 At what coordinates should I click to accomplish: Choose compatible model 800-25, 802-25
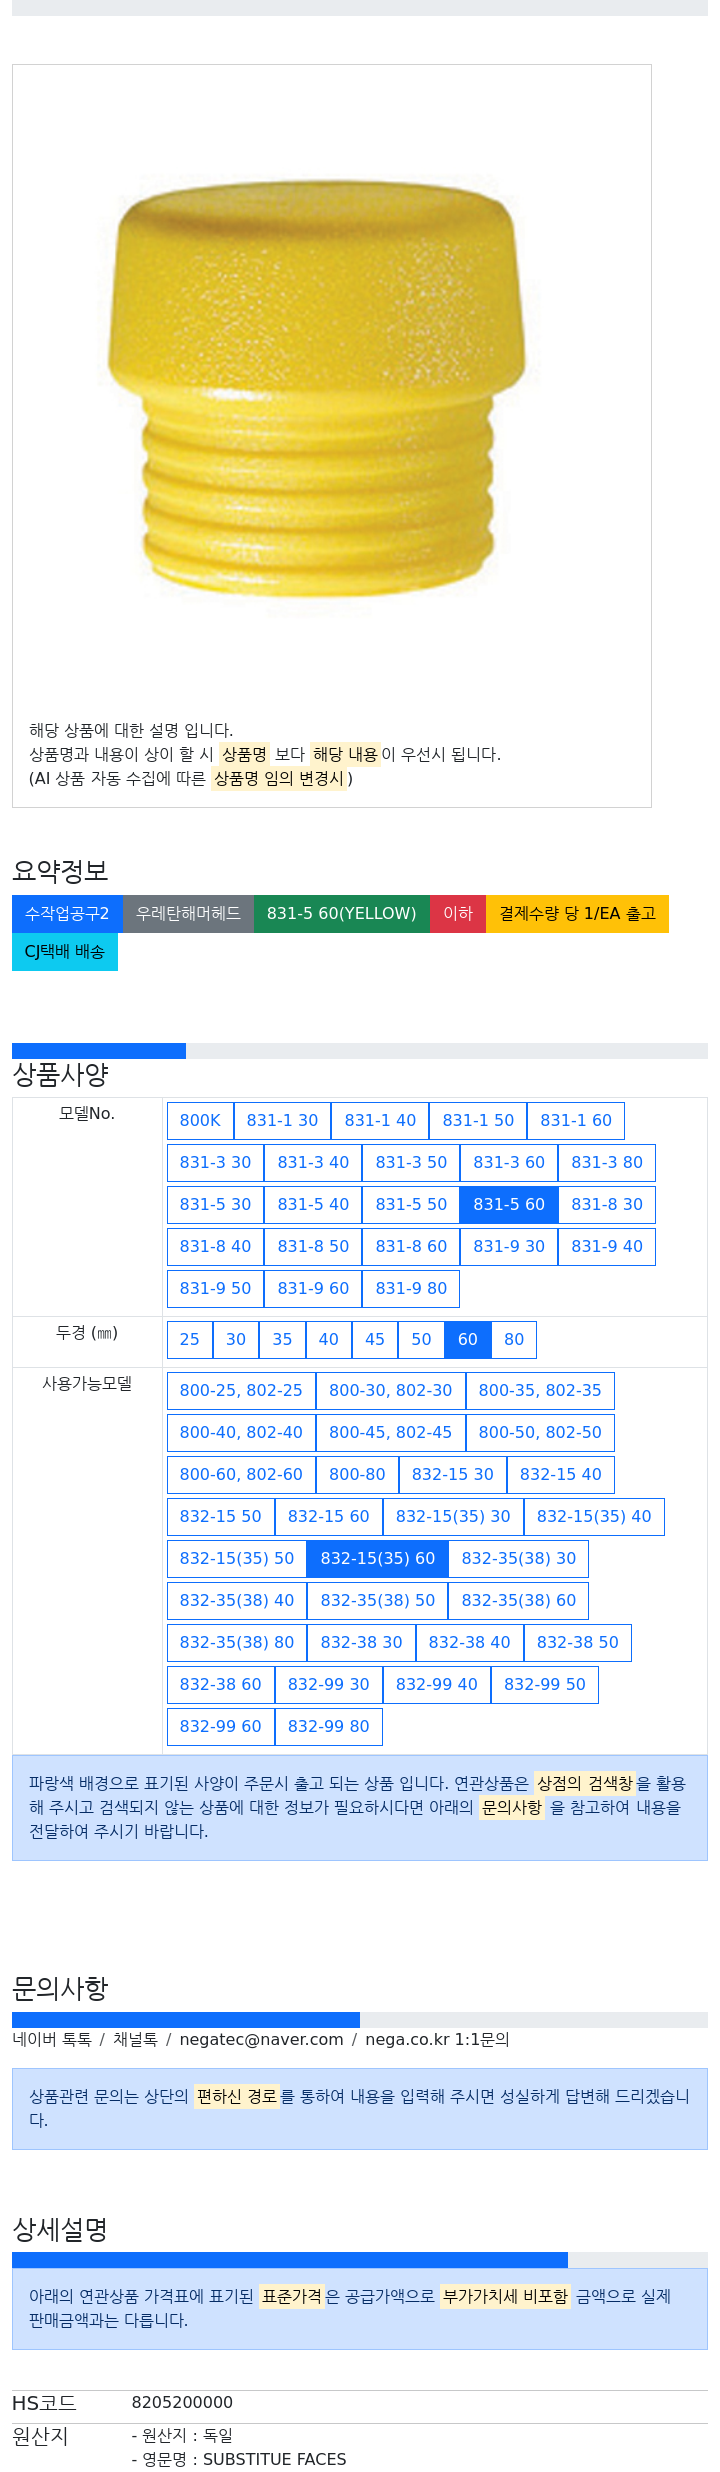pyautogui.click(x=241, y=1390)
